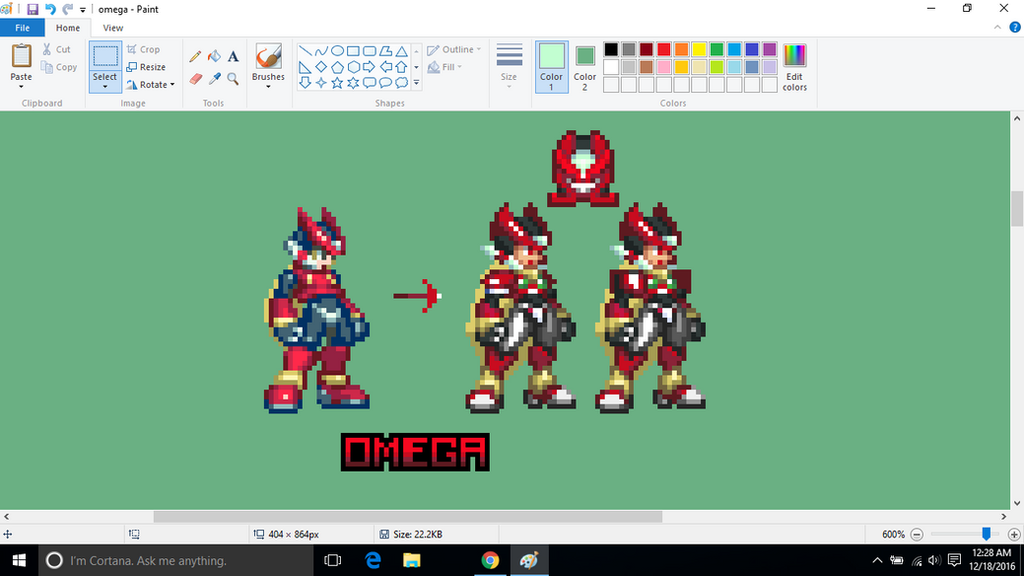
Task: Open the Outline dropdown
Action: [454, 50]
